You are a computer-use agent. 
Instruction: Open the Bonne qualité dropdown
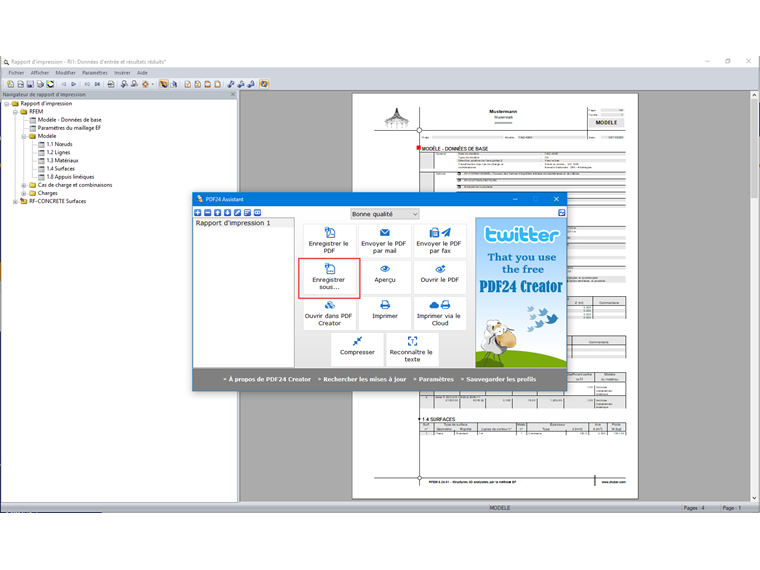coord(384,214)
